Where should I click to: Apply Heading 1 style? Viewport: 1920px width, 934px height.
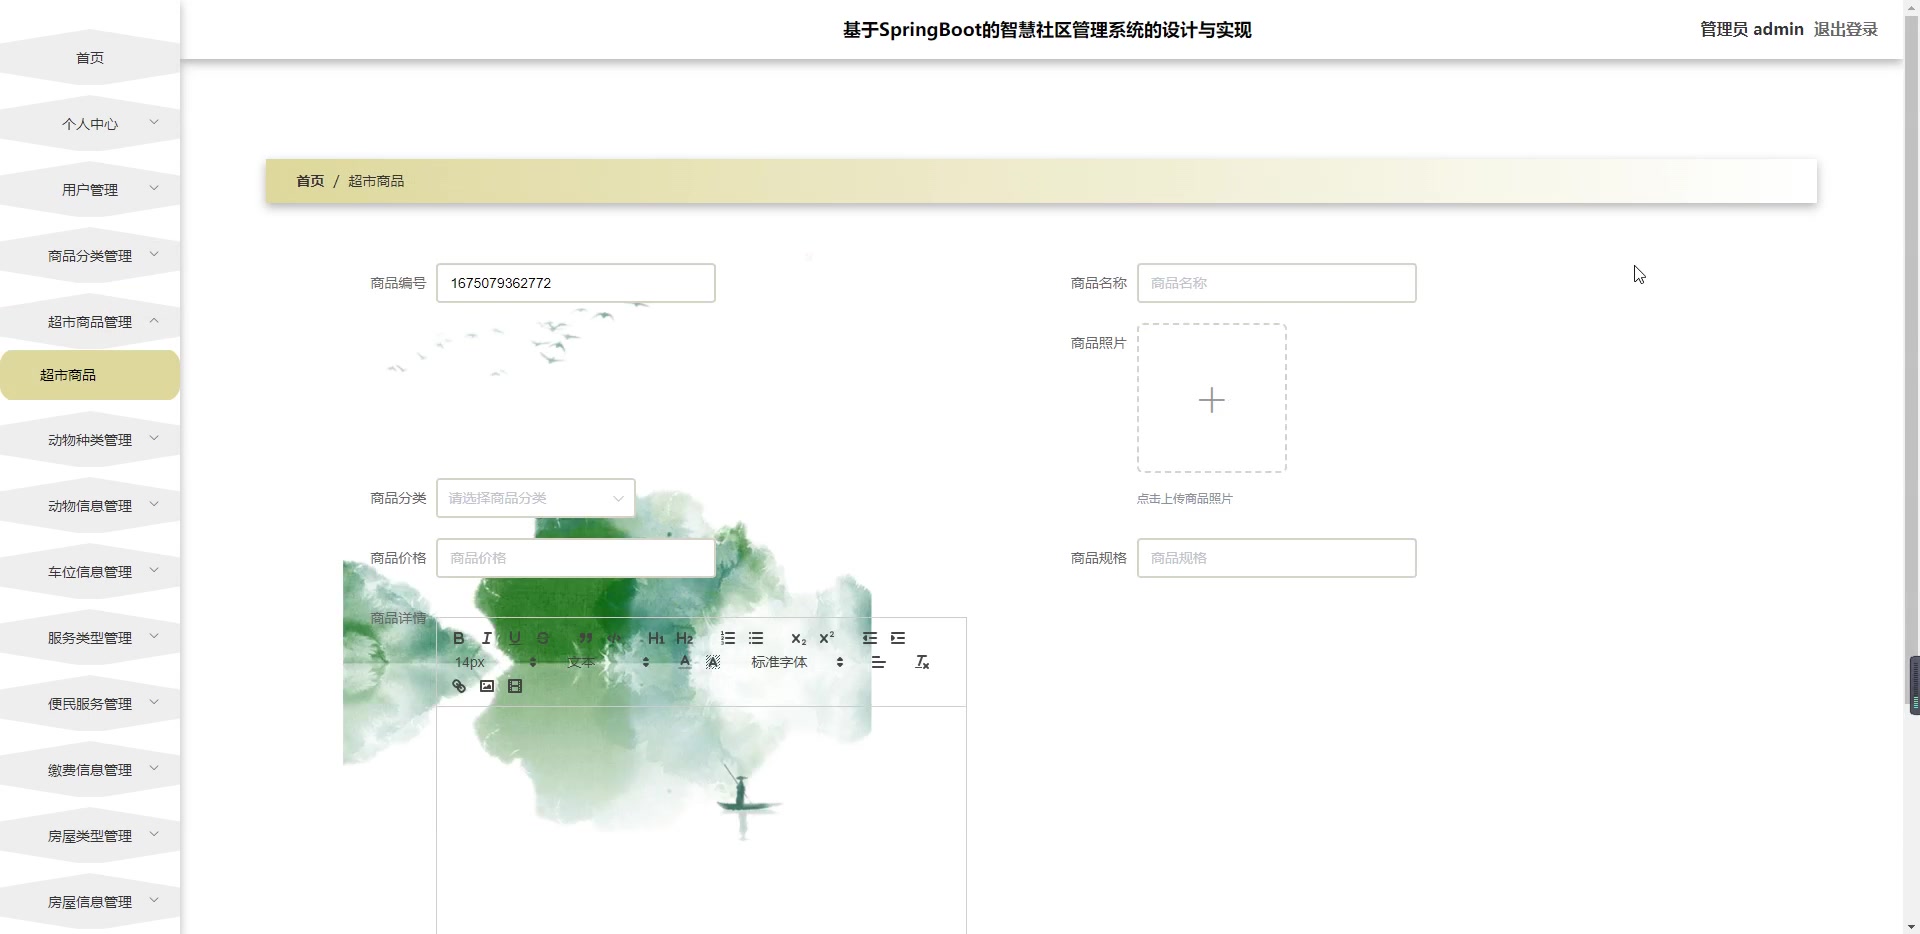pos(656,638)
